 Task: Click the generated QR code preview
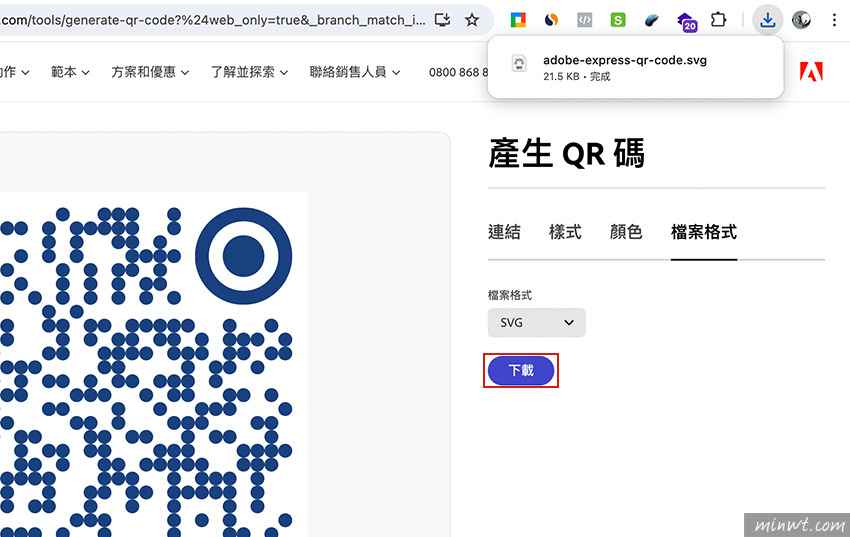[154, 364]
